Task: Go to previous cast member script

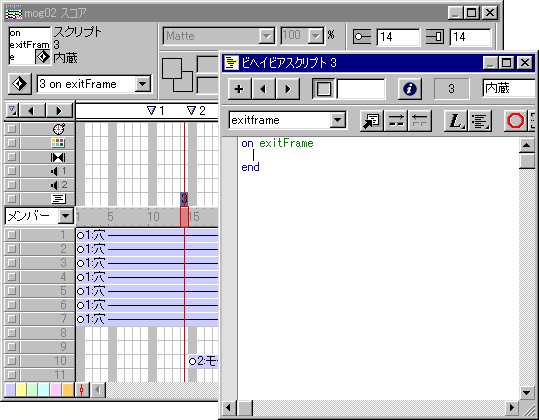Action: tap(263, 89)
